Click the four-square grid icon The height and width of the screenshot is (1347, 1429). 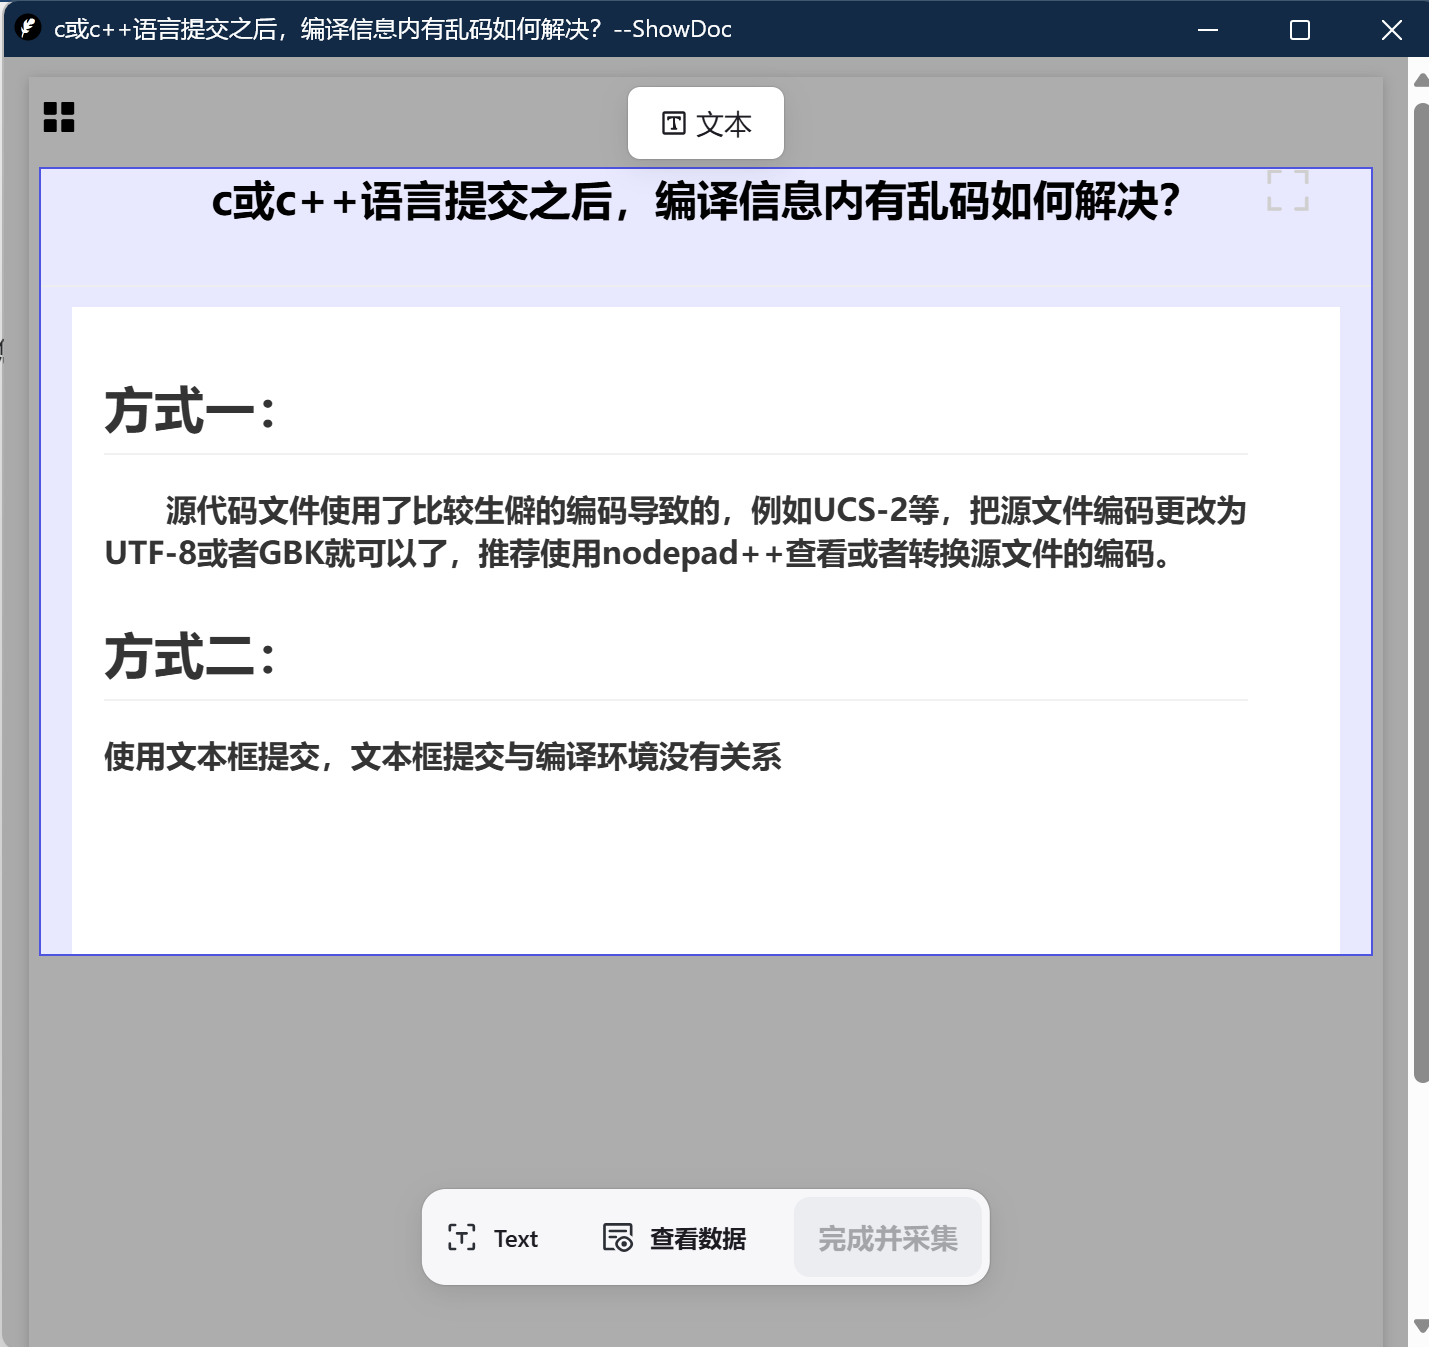(x=59, y=117)
